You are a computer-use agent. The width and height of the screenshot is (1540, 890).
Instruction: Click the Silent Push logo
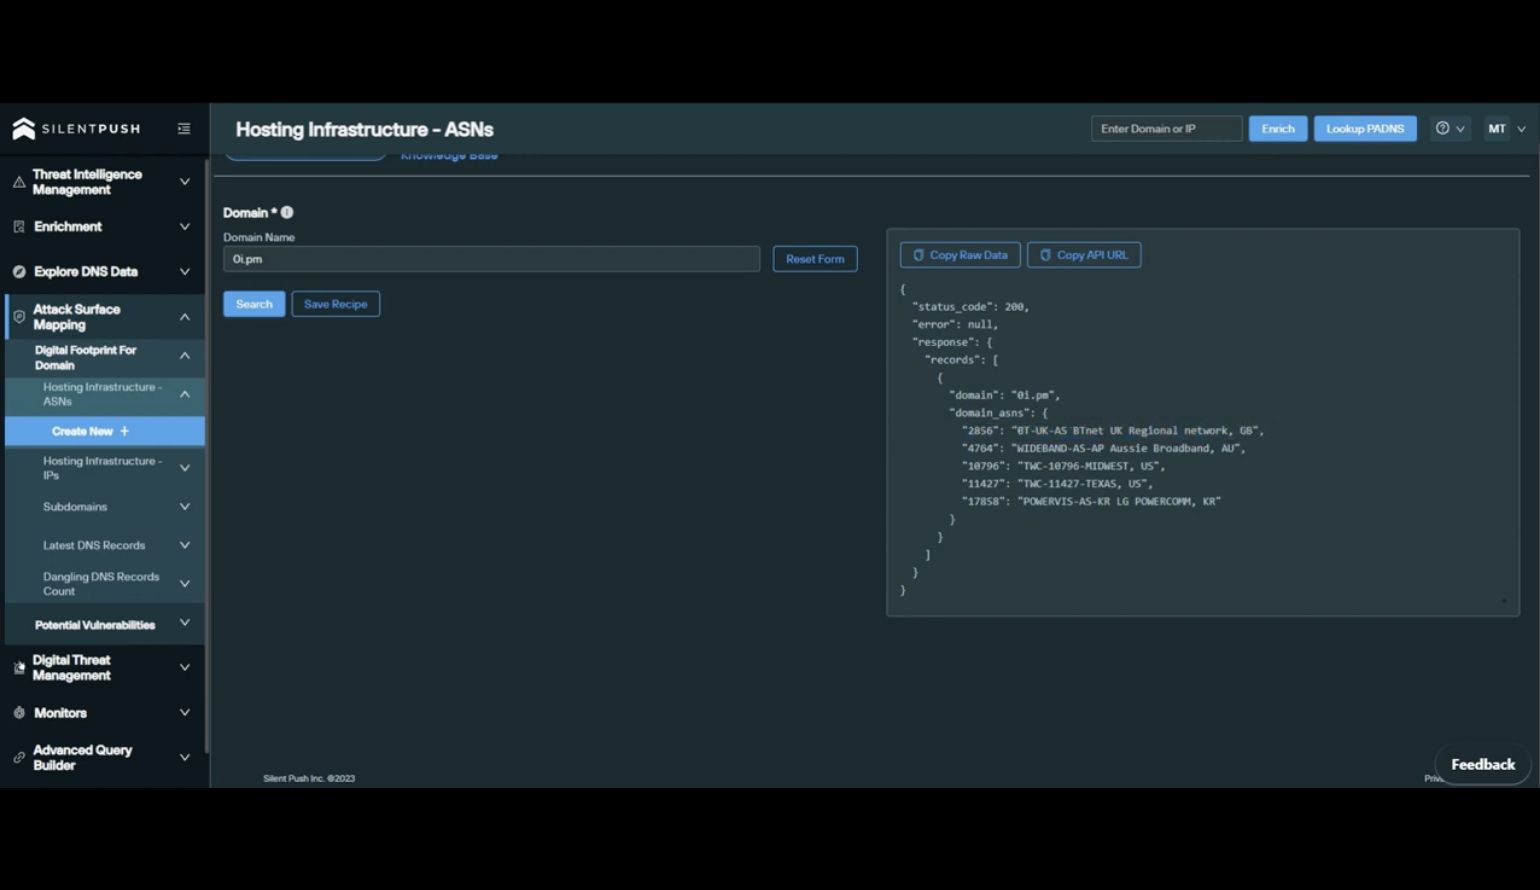pyautogui.click(x=76, y=129)
